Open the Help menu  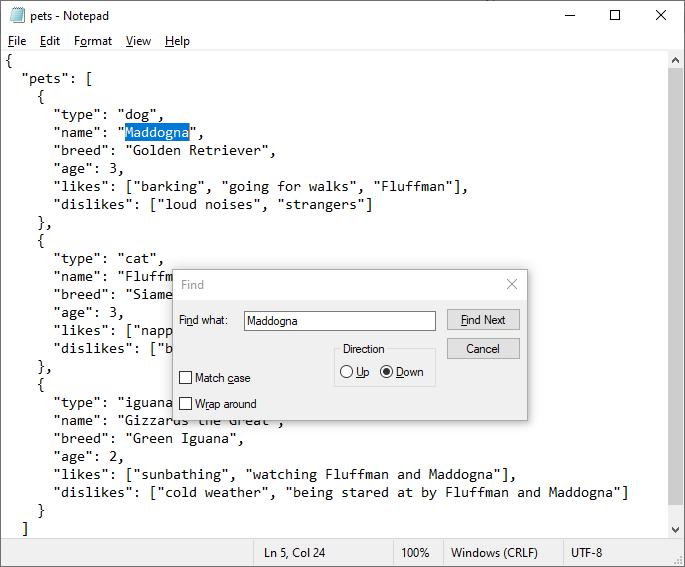[x=177, y=41]
